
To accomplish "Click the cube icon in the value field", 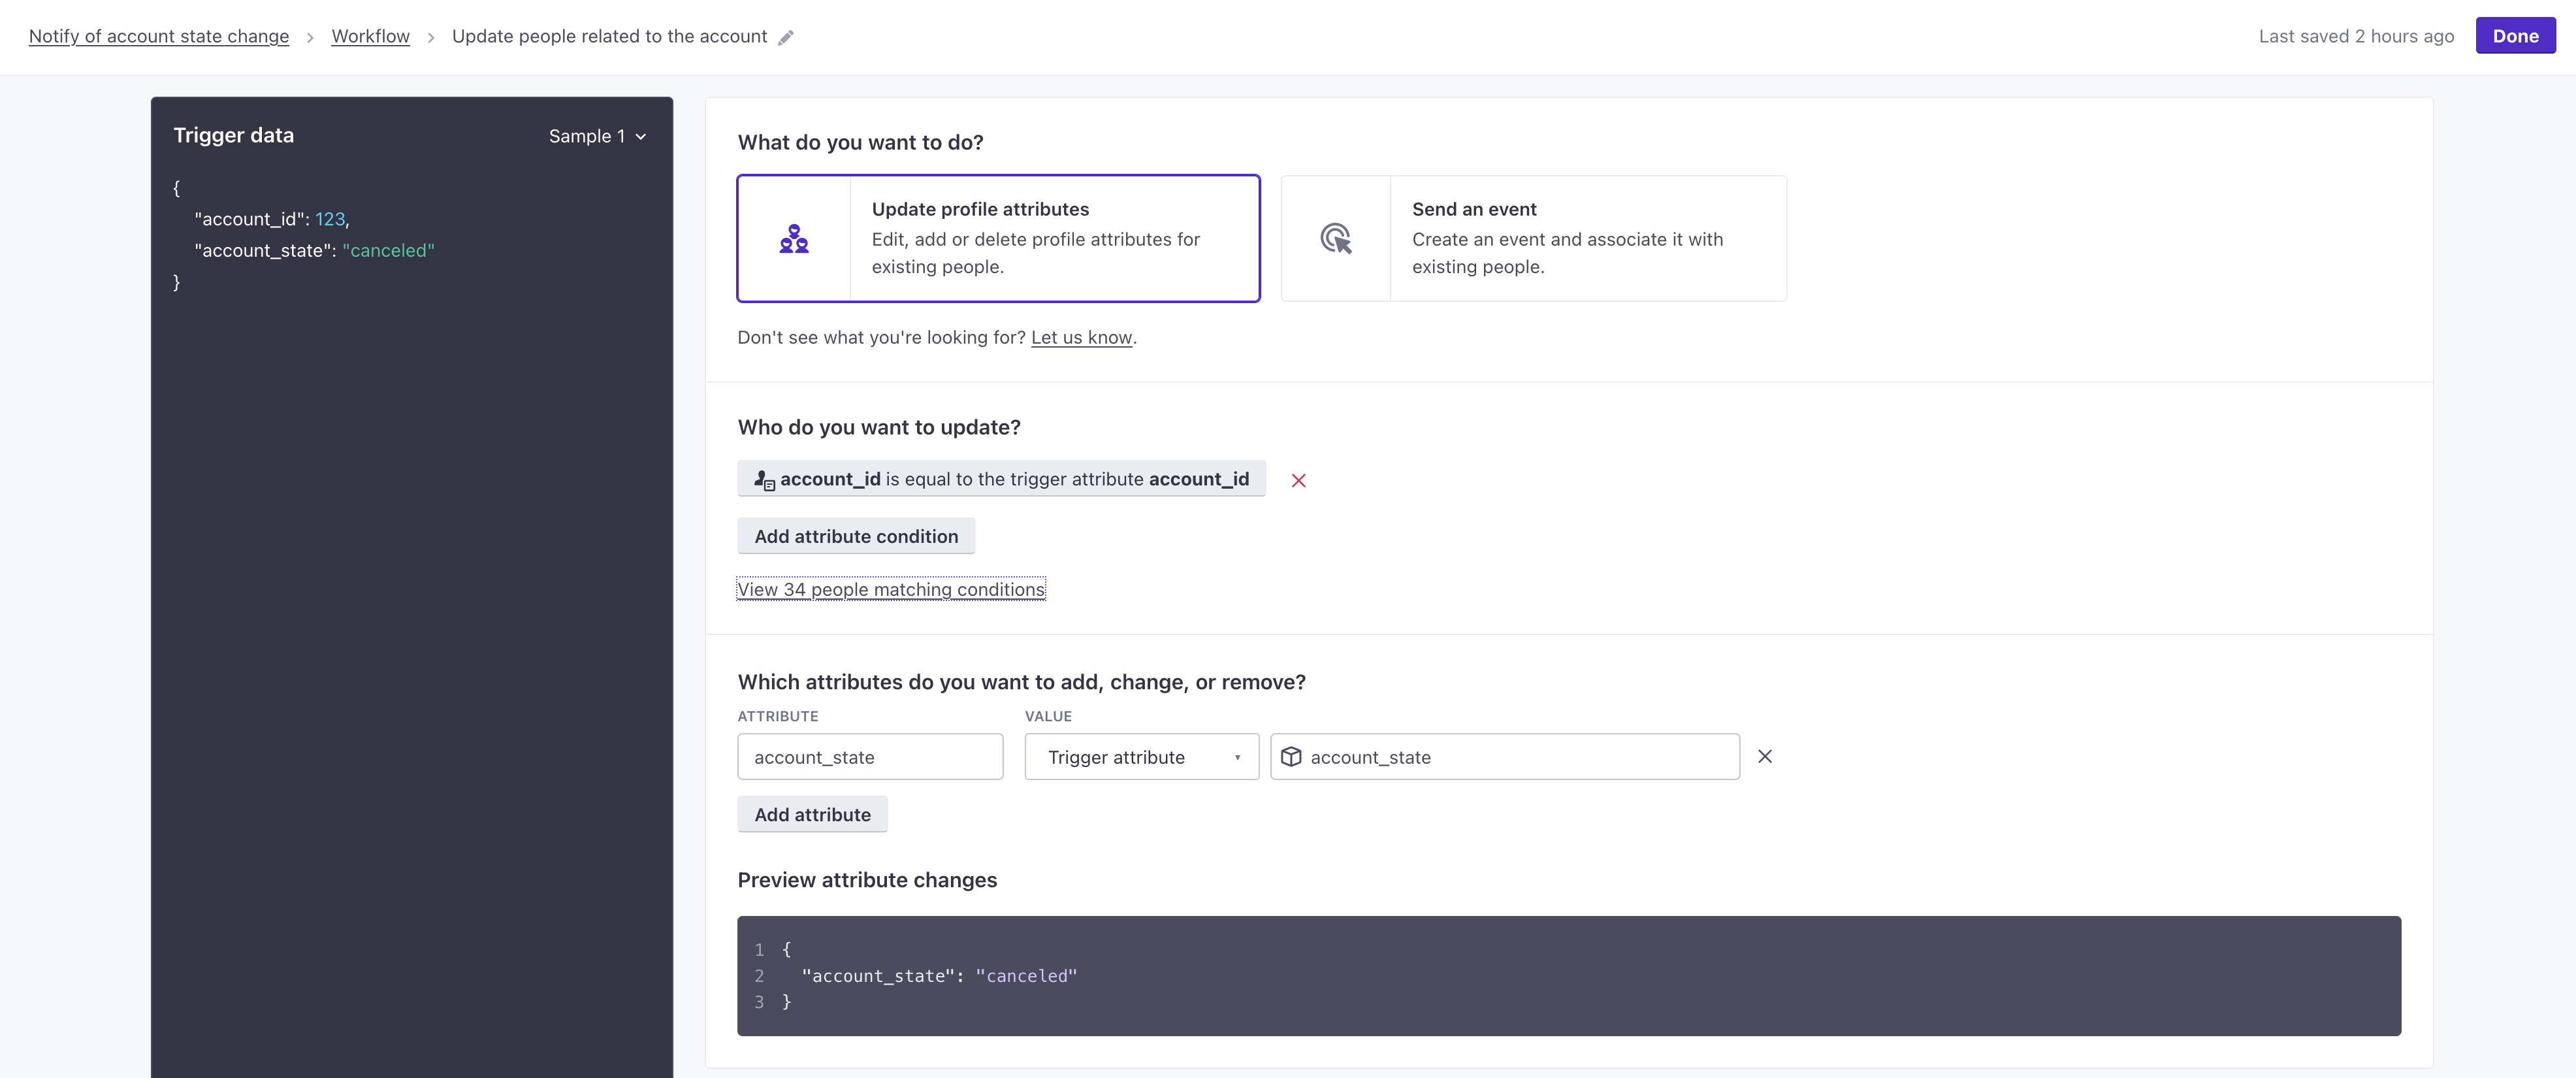I will 1291,757.
